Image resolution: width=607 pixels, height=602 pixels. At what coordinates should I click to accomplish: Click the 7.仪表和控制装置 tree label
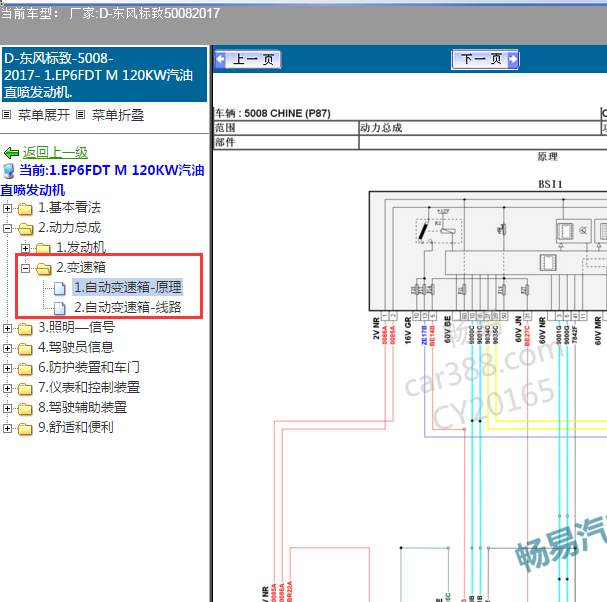pyautogui.click(x=89, y=388)
